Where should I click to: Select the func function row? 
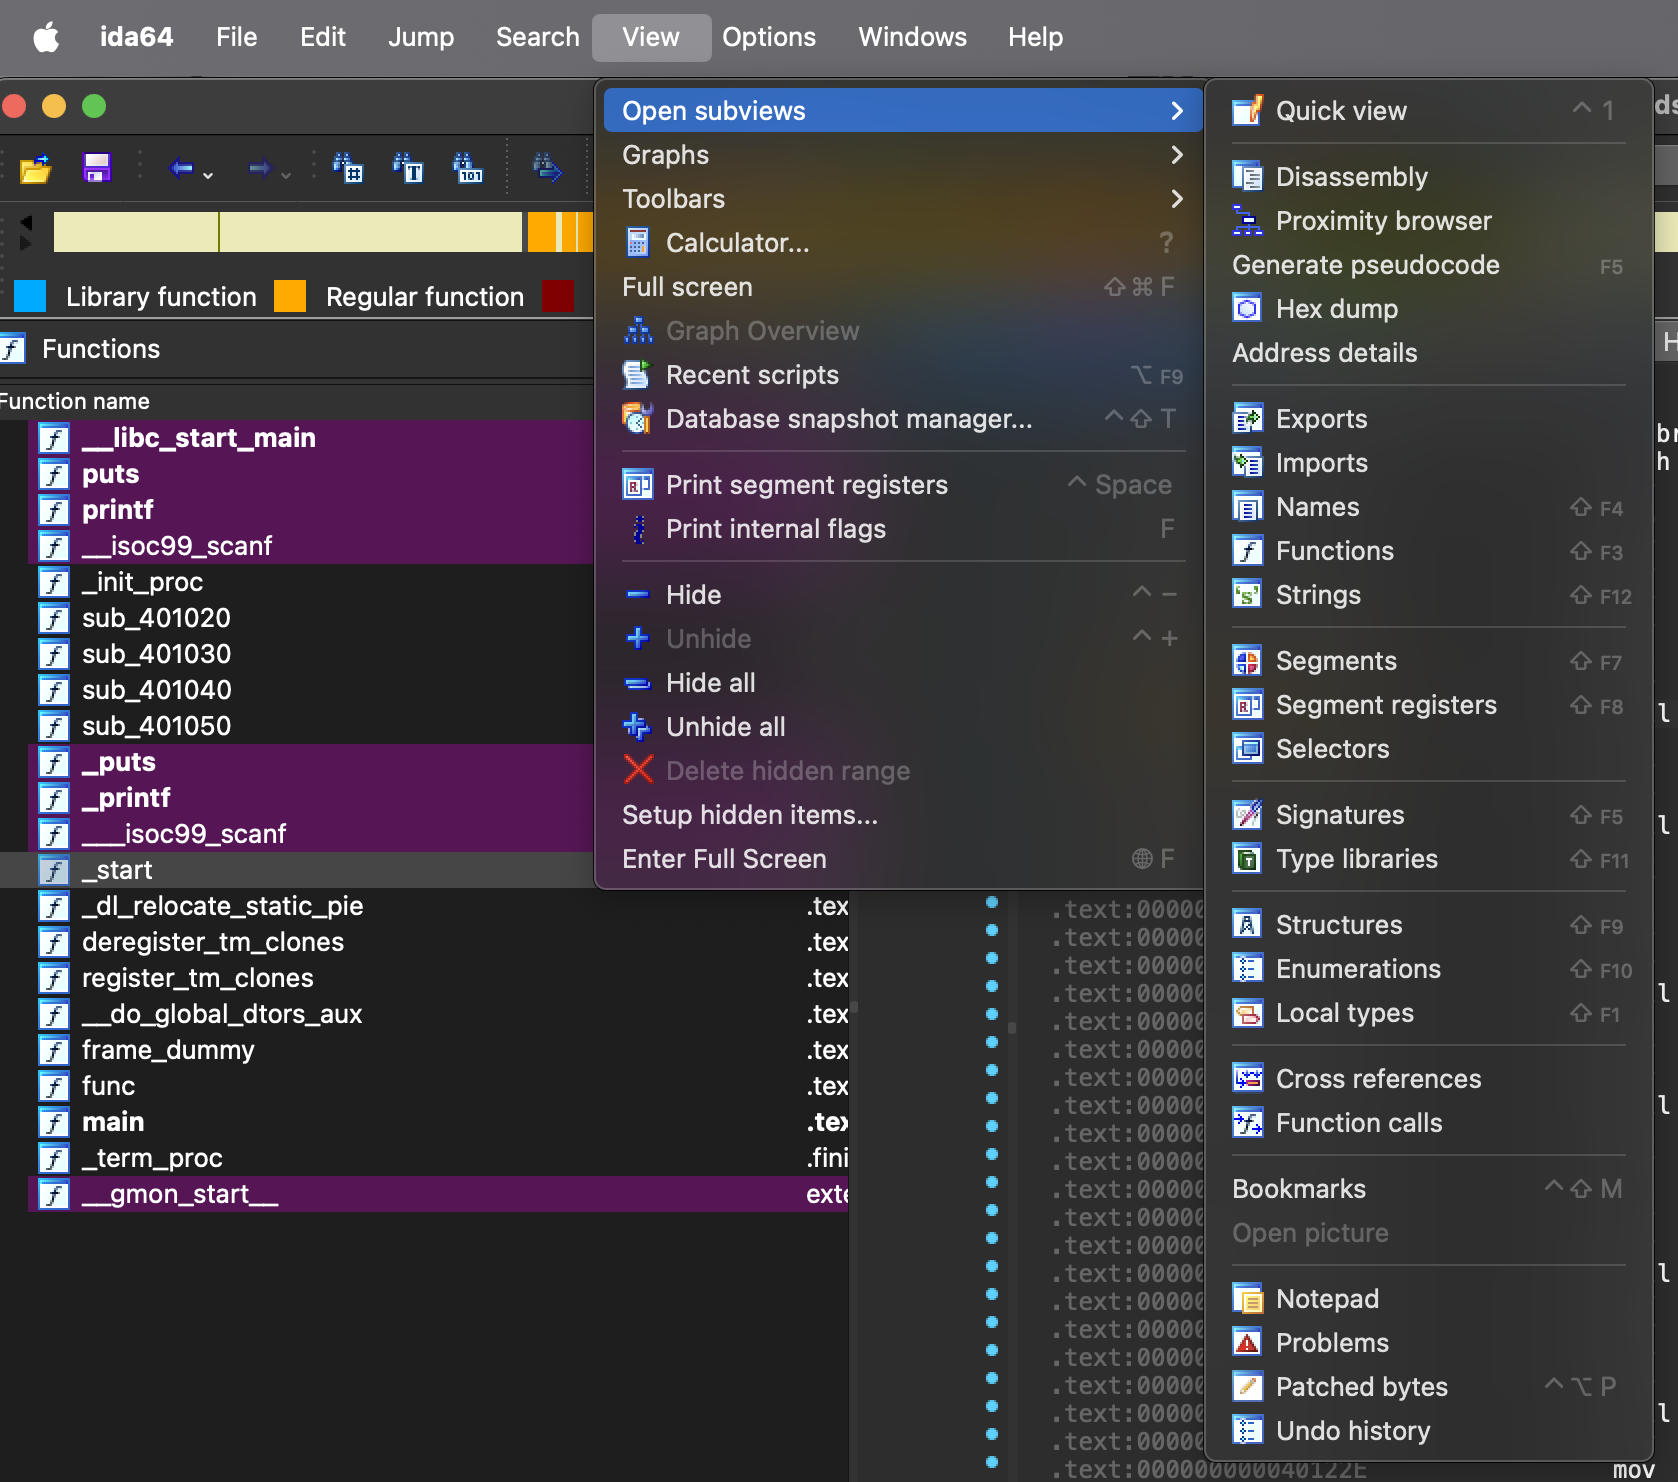coord(424,1086)
